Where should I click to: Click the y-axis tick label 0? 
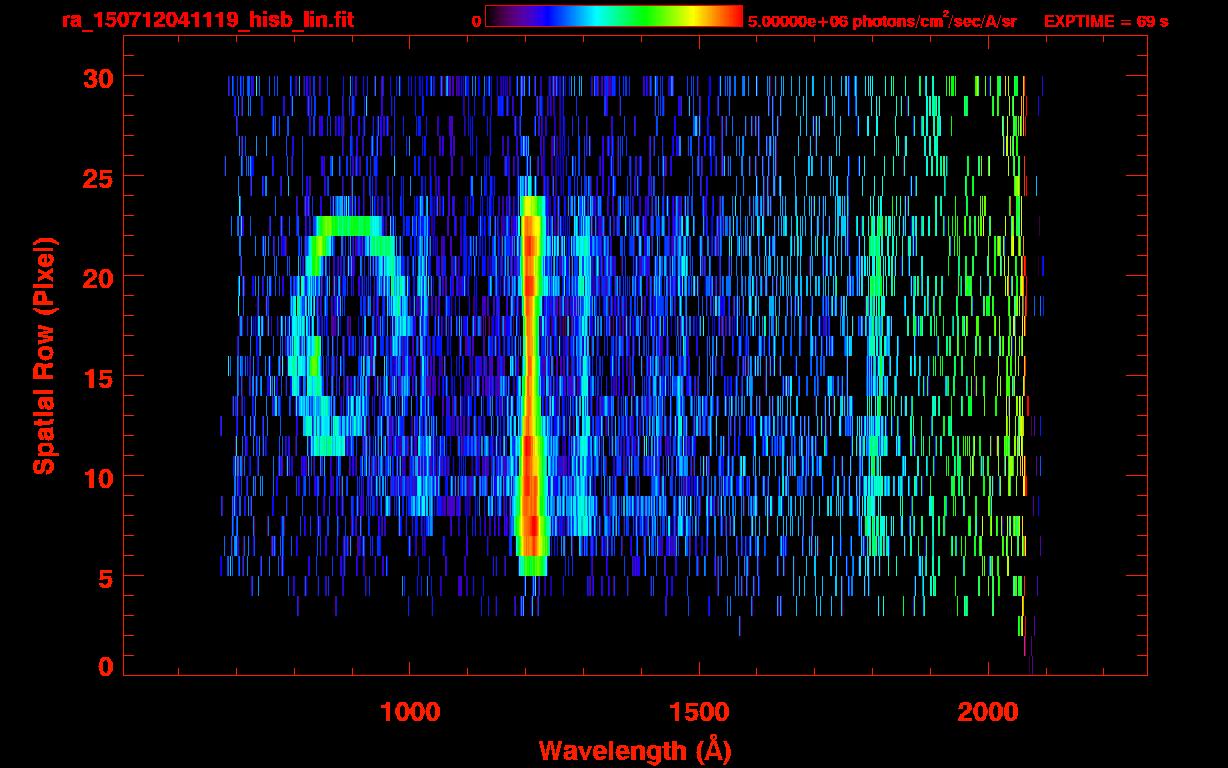tap(106, 665)
